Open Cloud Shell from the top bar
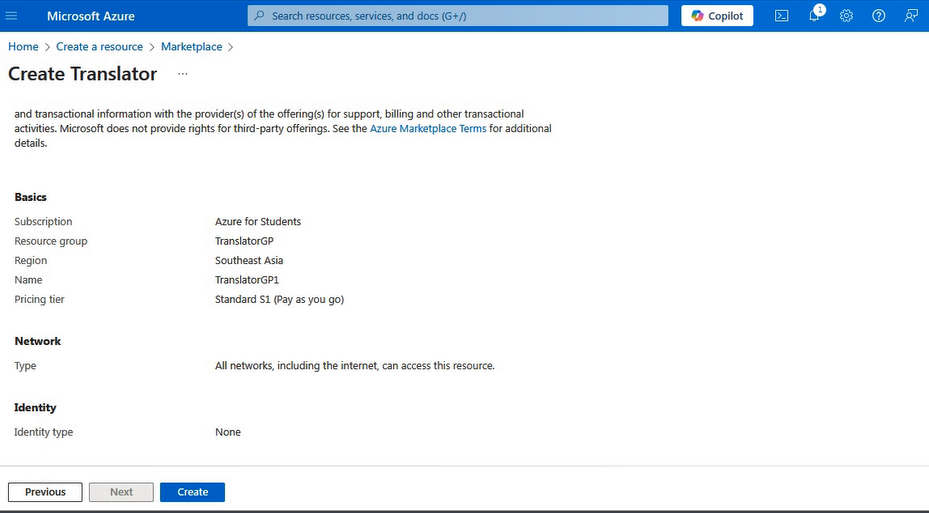The height and width of the screenshot is (513, 929). 781,16
